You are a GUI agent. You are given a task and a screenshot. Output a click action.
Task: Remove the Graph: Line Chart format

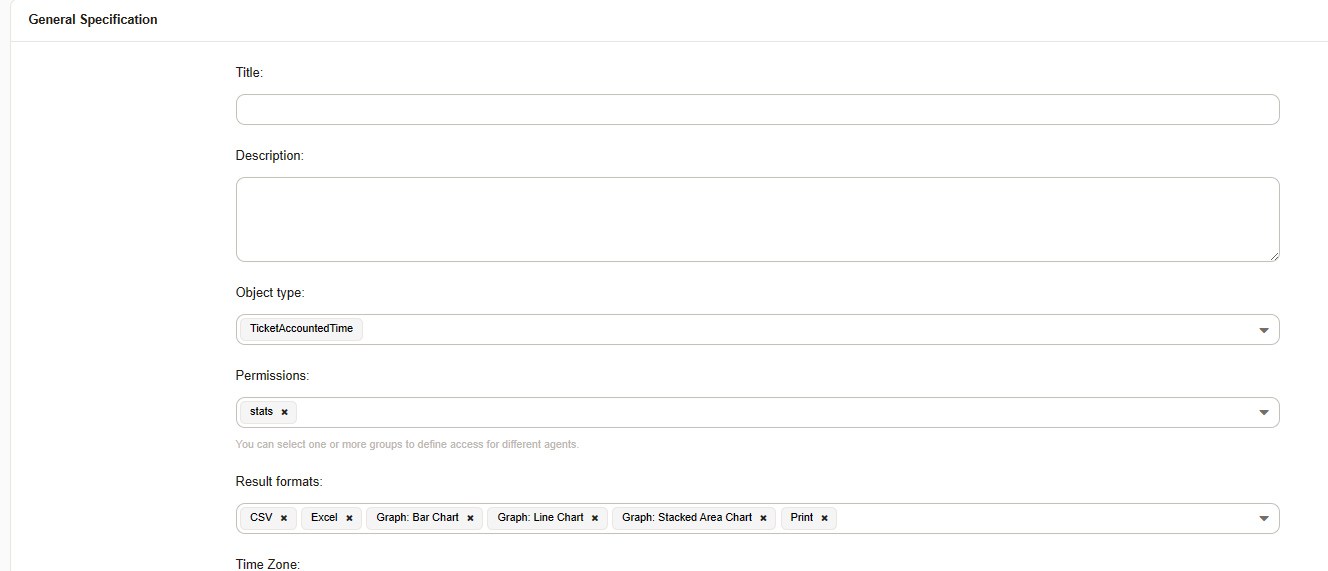coord(595,518)
